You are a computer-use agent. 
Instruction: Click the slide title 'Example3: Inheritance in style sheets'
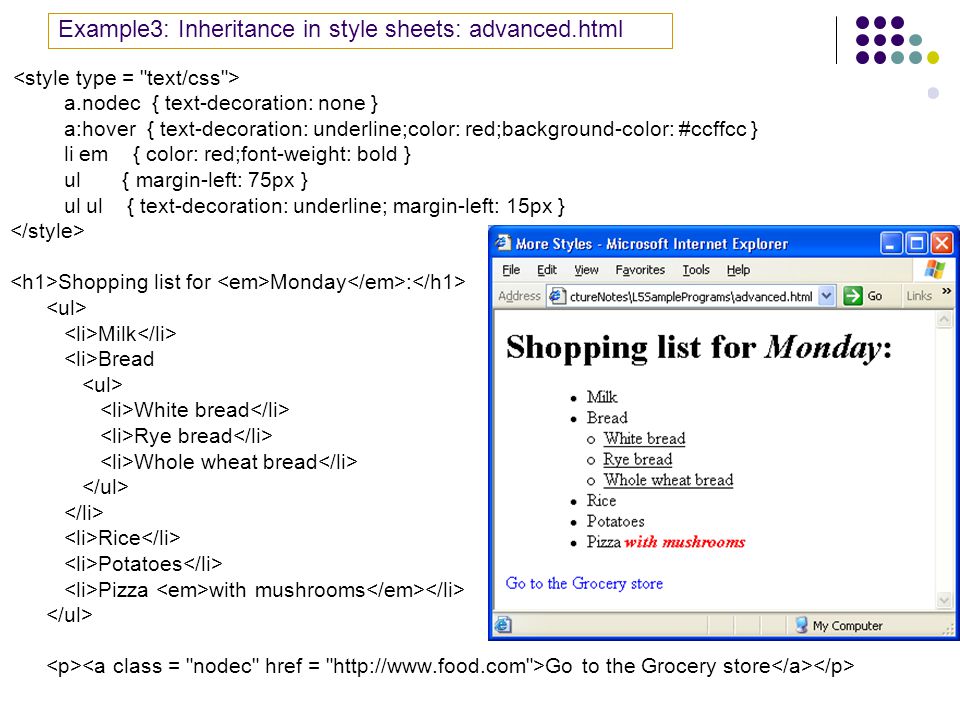pyautogui.click(x=340, y=29)
